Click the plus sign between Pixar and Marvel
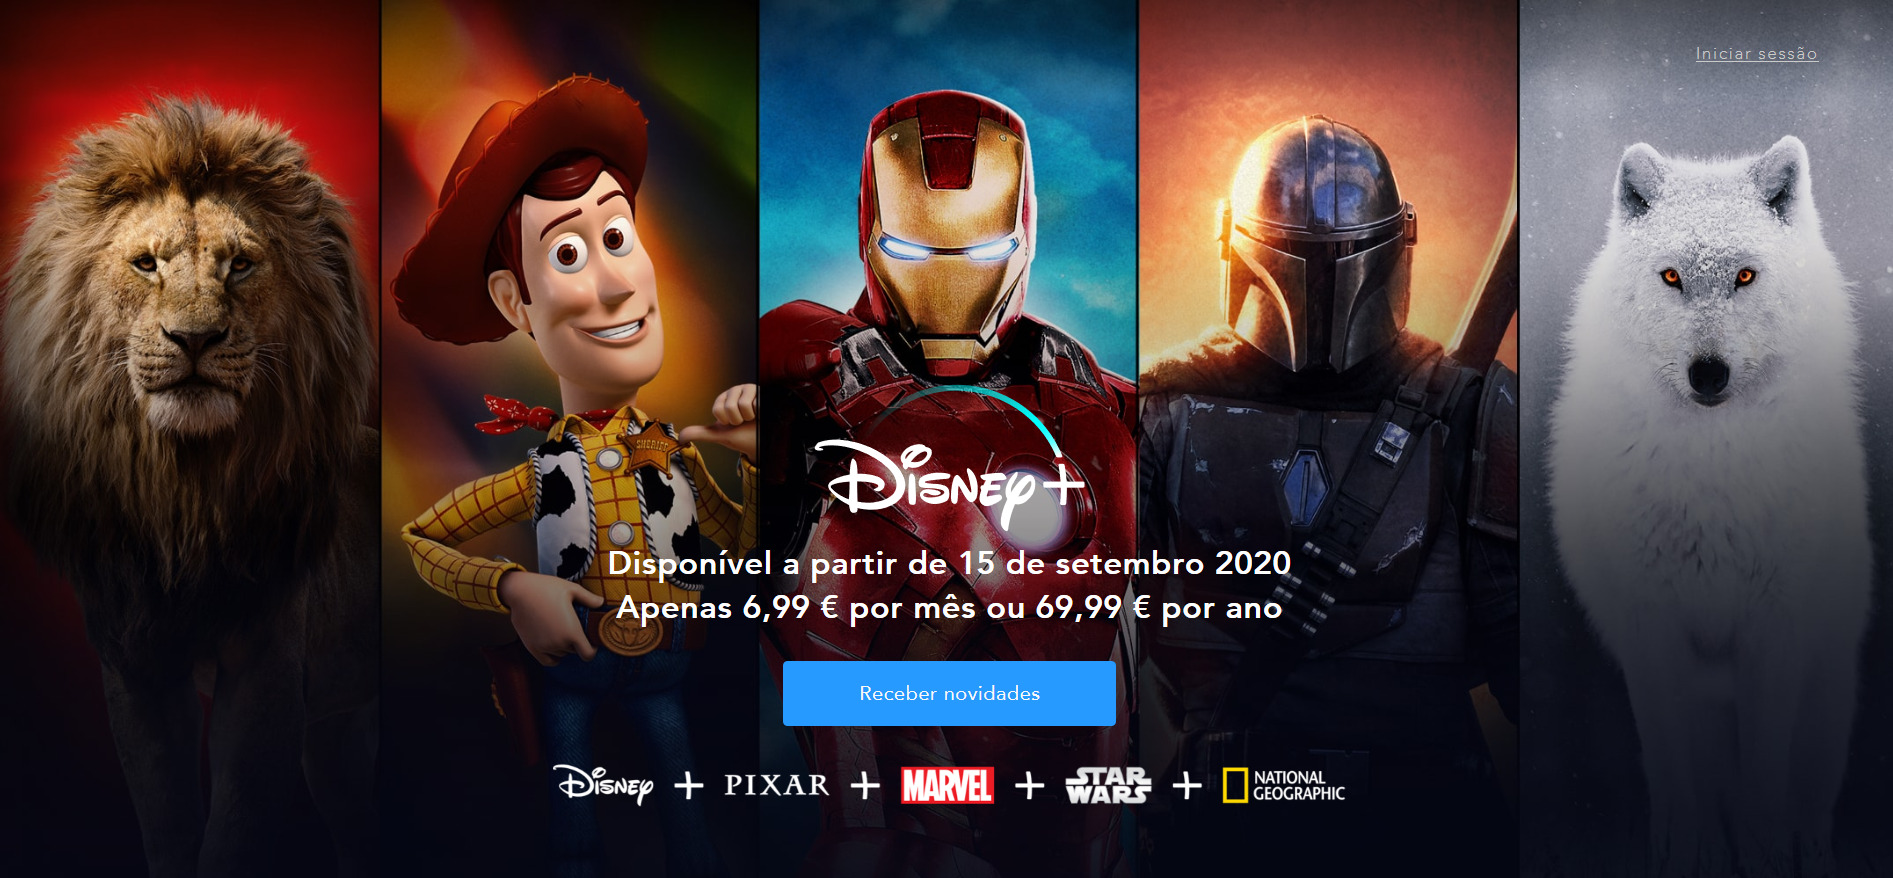Screen dimensions: 1893x878 [865, 786]
